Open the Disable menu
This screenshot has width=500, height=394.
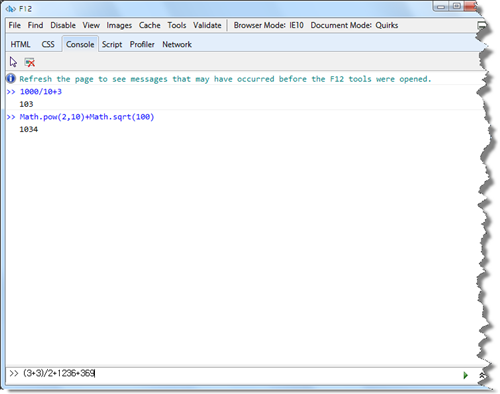coord(63,25)
